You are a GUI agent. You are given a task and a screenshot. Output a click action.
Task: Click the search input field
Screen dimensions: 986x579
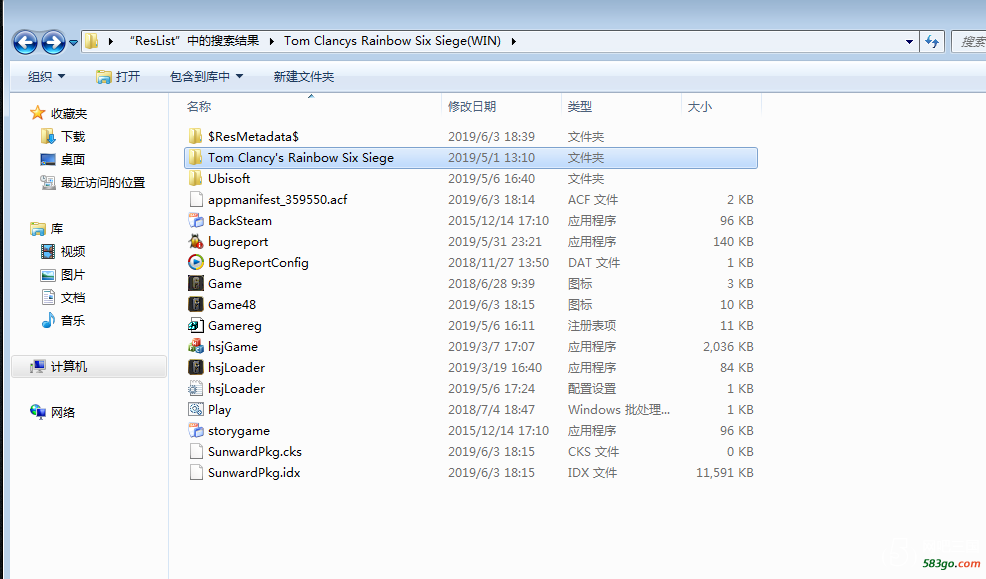click(x=969, y=42)
